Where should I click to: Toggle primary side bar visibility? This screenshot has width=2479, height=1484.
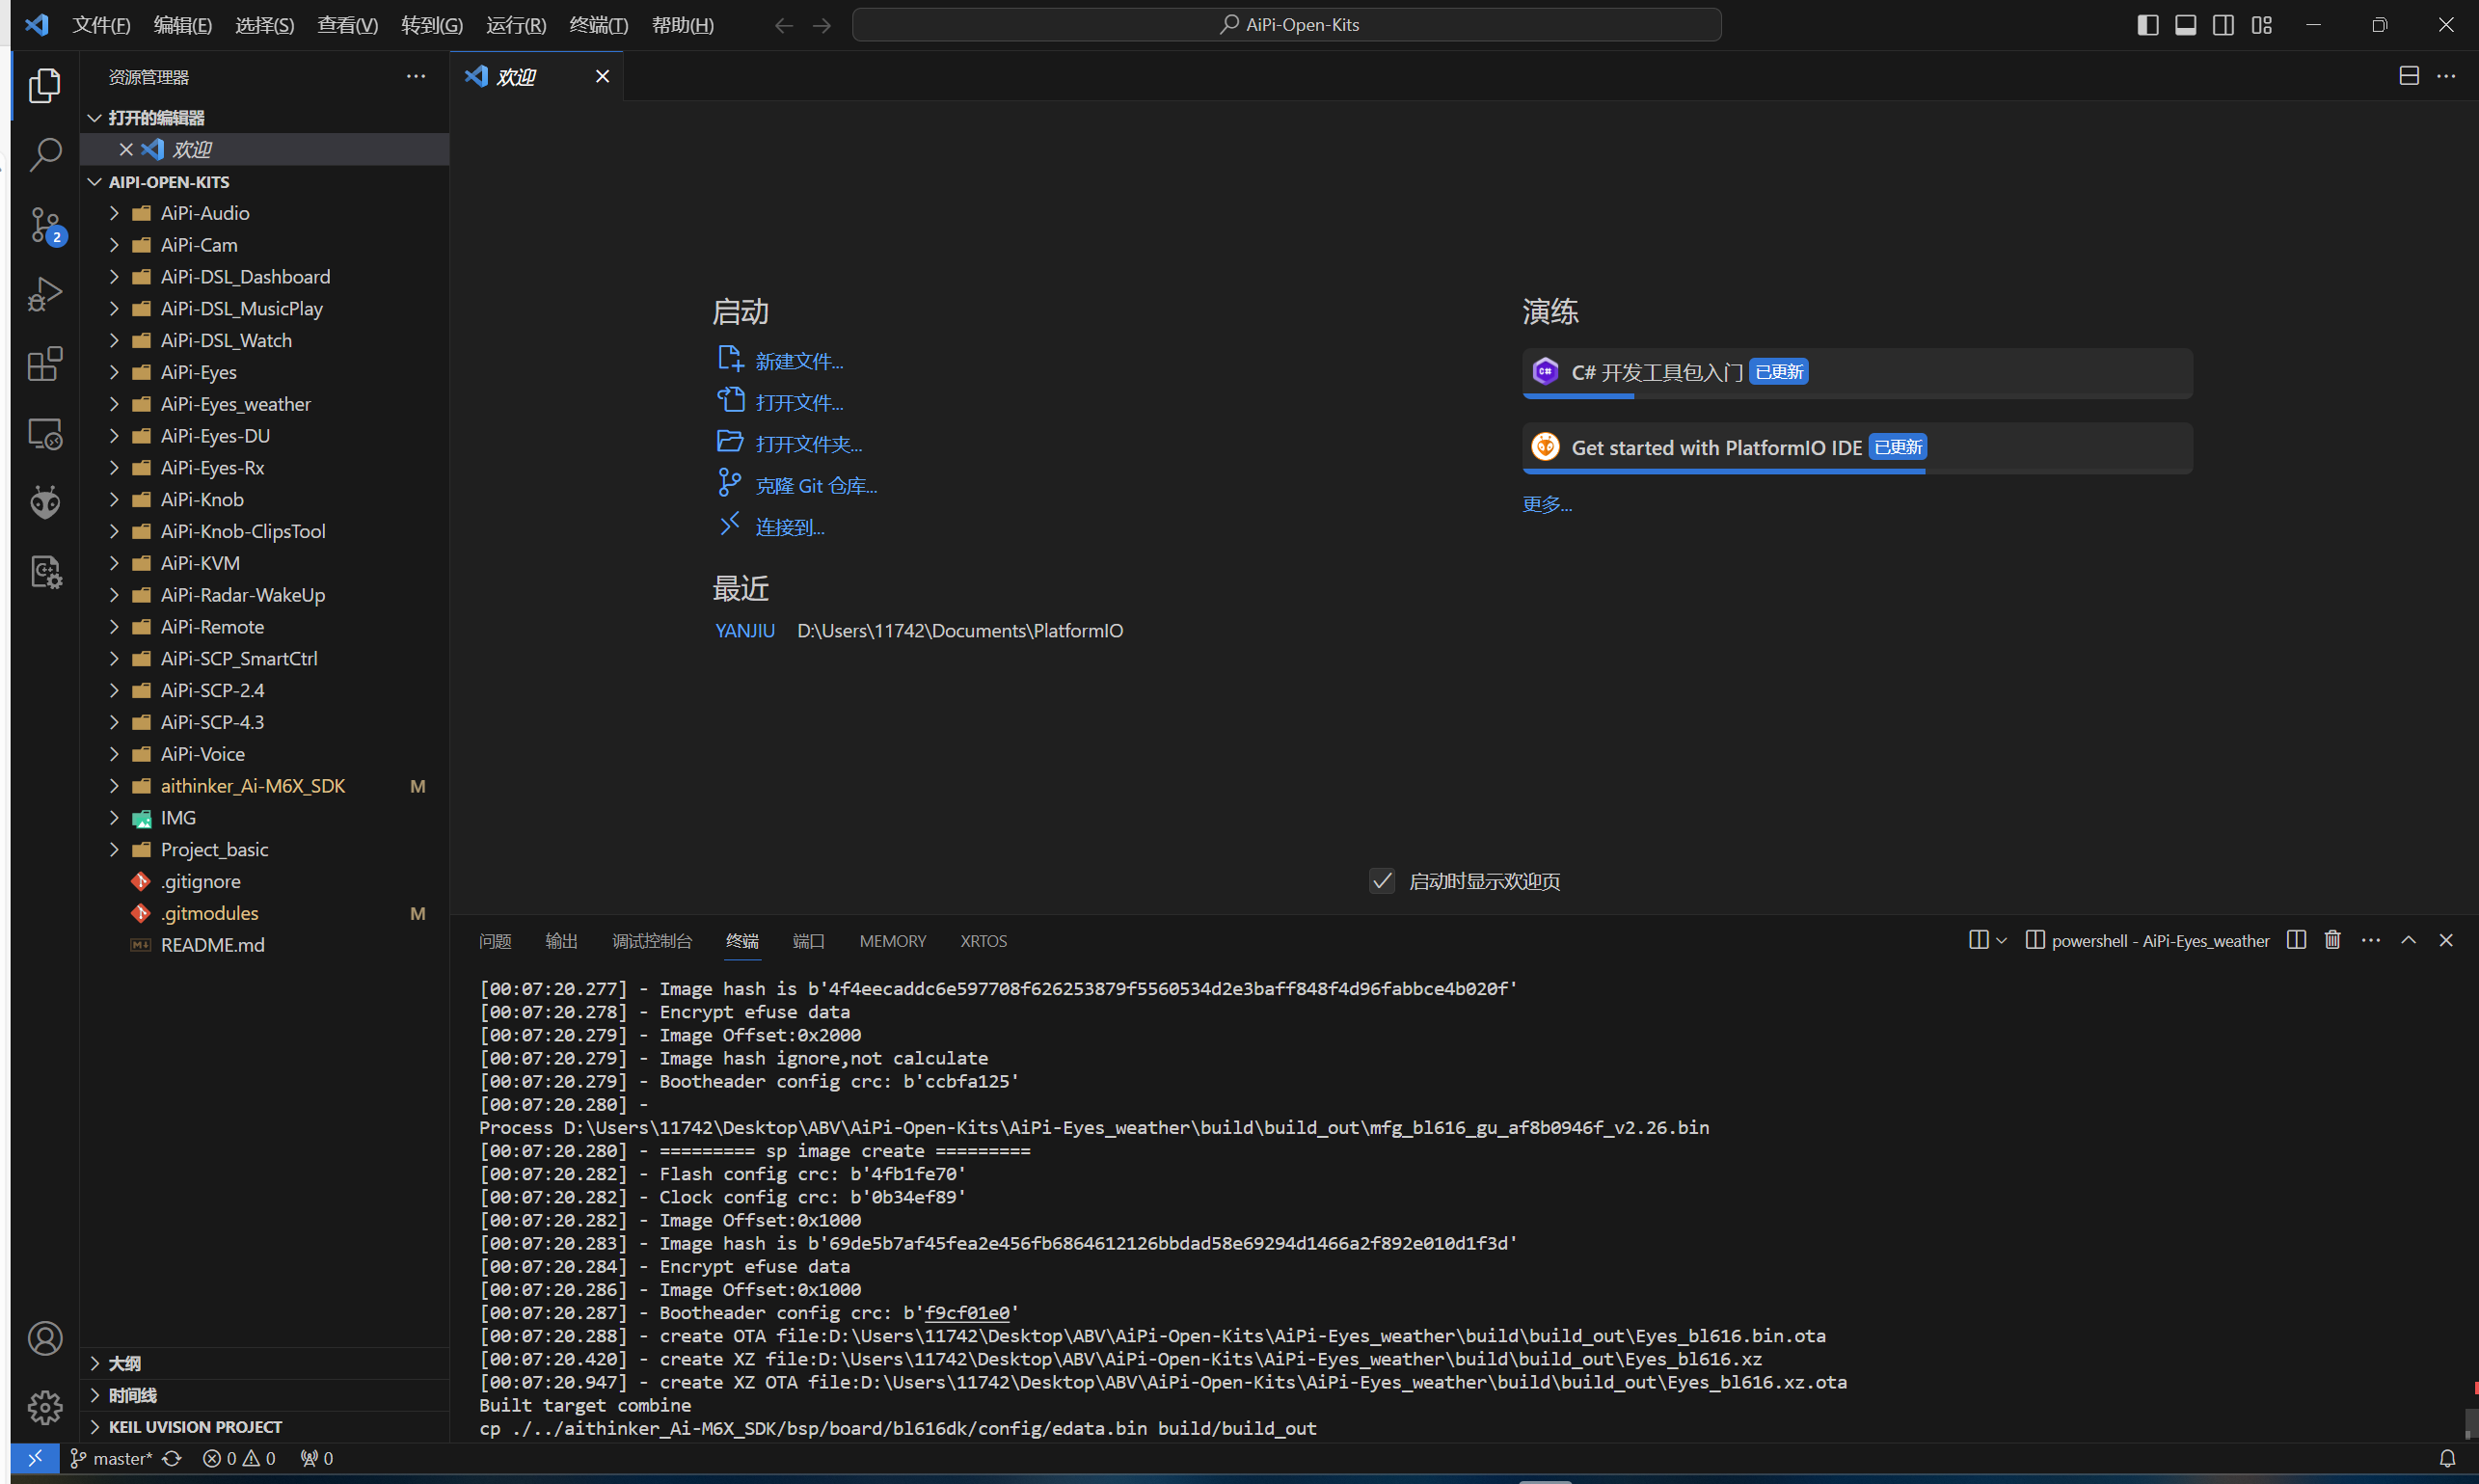click(2148, 25)
